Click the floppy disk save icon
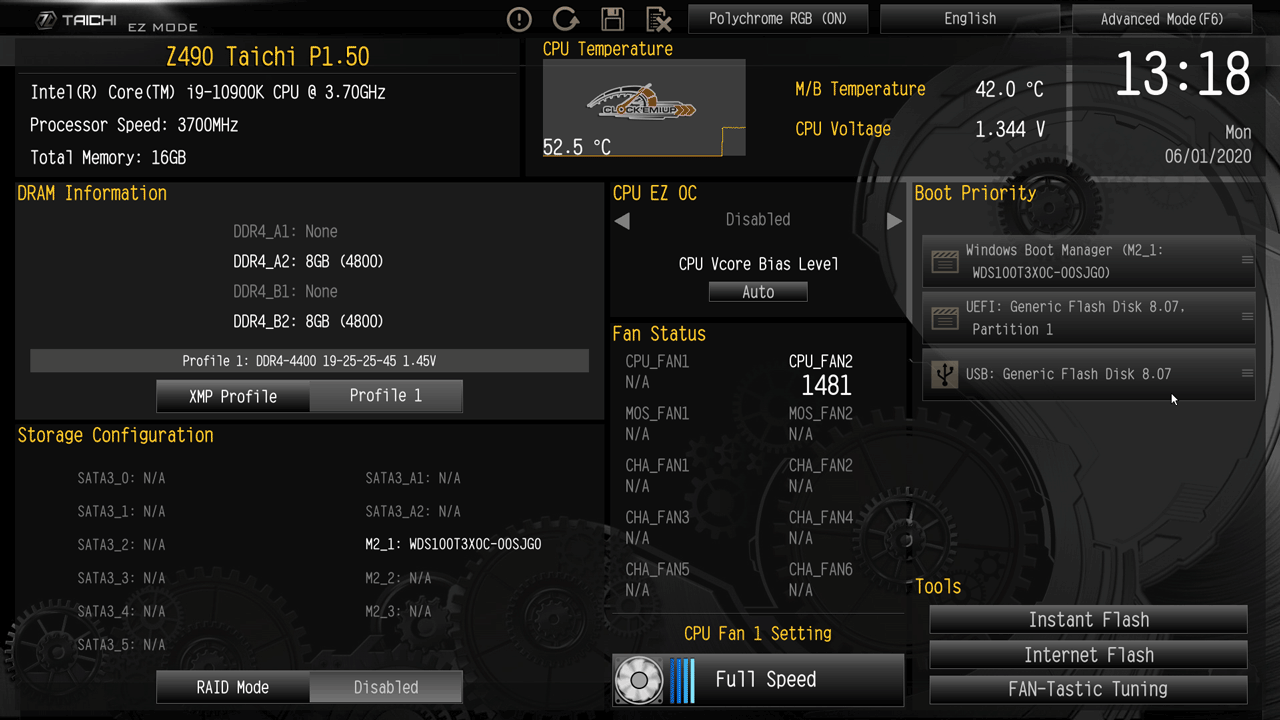1280x720 pixels. (x=612, y=19)
